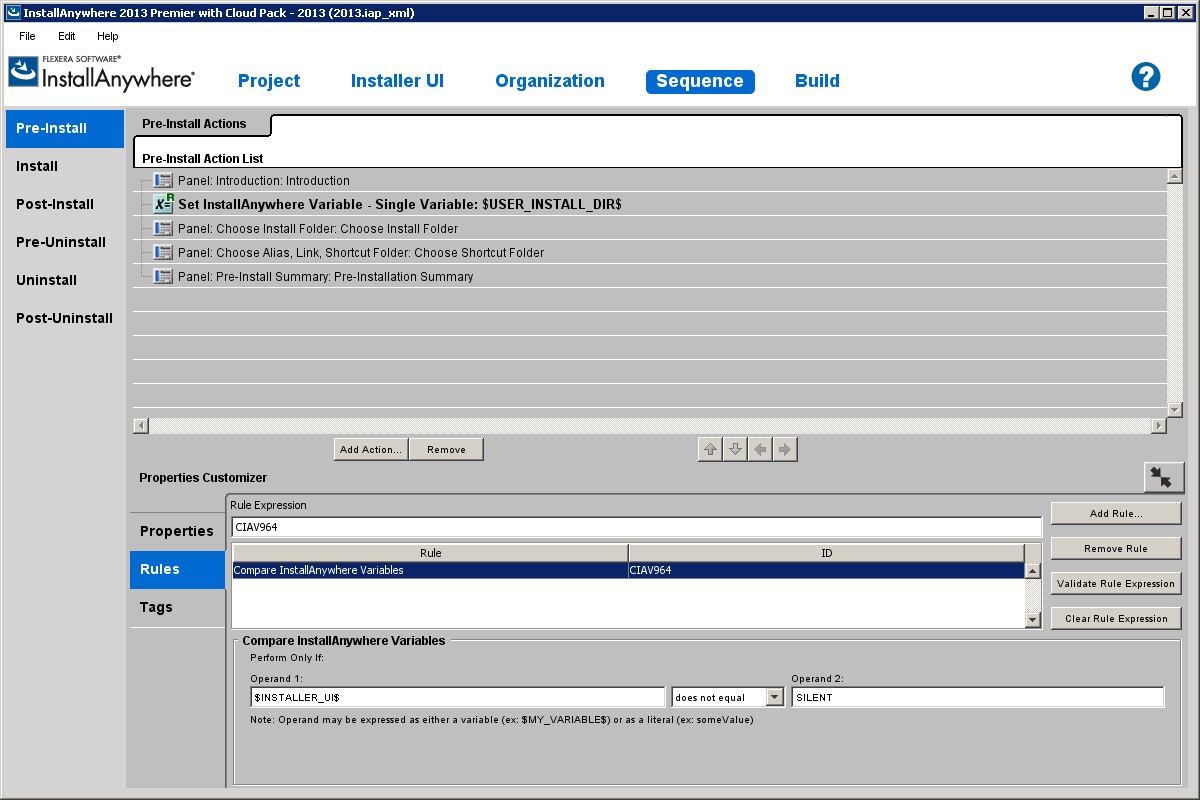Select the Post-Install sidebar item

[x=65, y=204]
